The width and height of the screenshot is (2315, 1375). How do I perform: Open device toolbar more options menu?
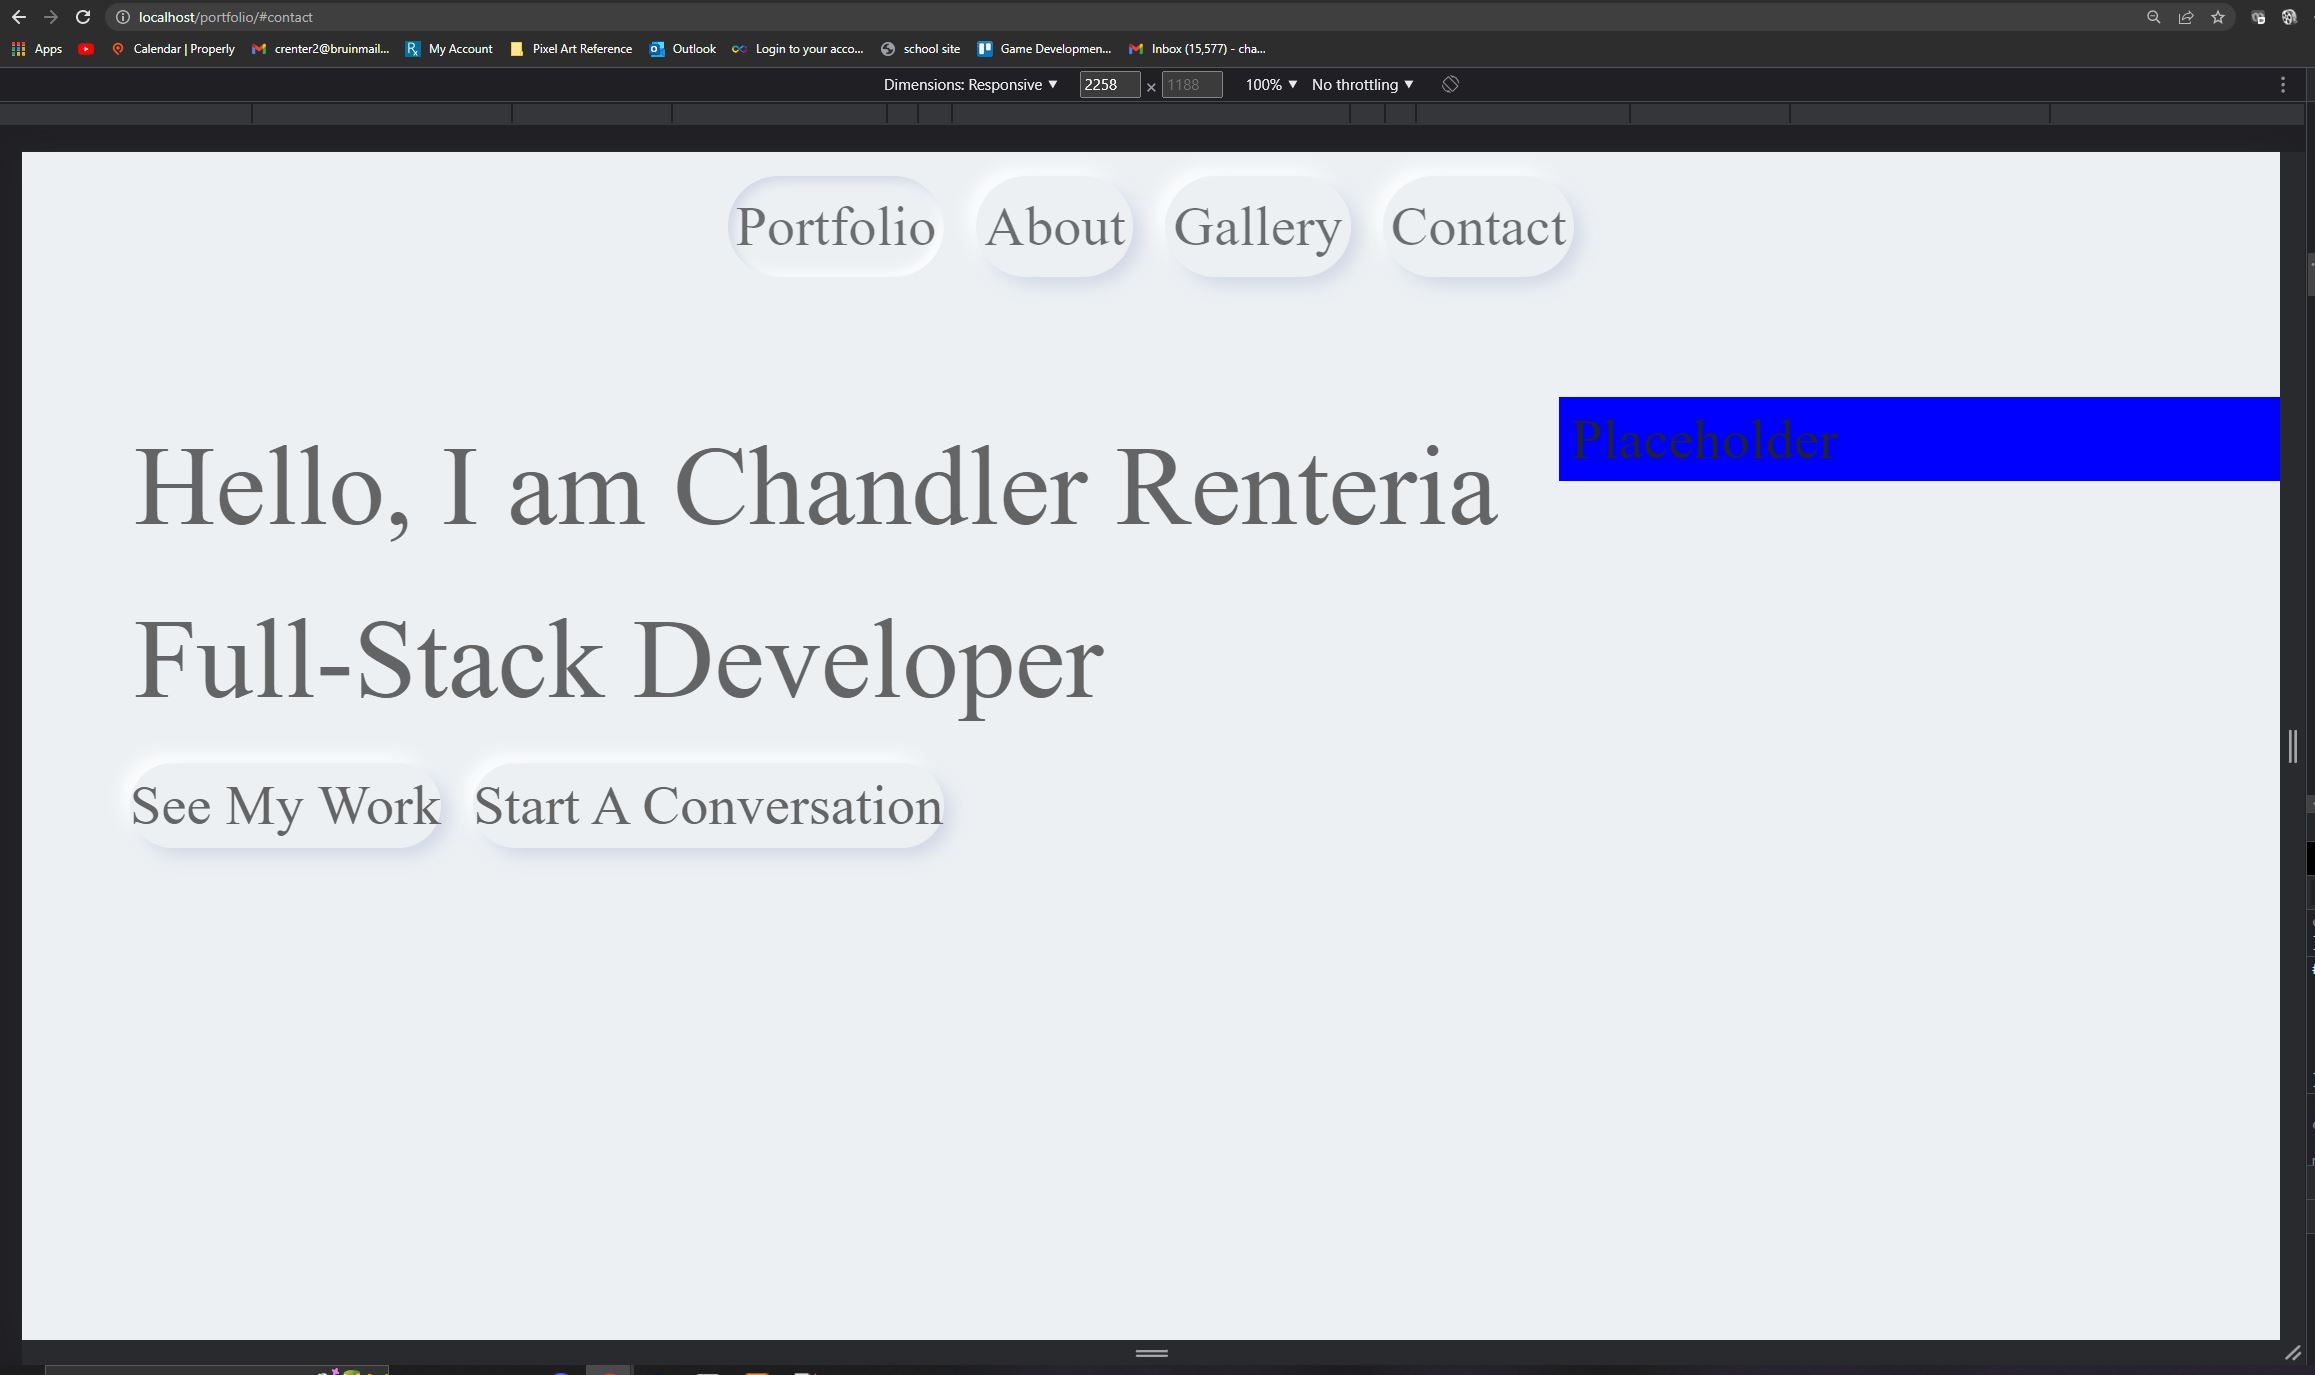2282,85
